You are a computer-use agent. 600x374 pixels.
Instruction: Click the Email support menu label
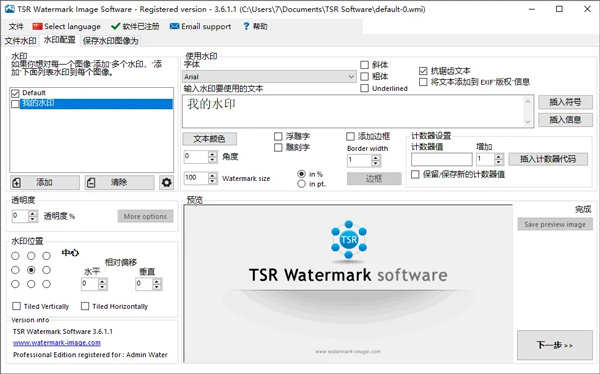[206, 26]
